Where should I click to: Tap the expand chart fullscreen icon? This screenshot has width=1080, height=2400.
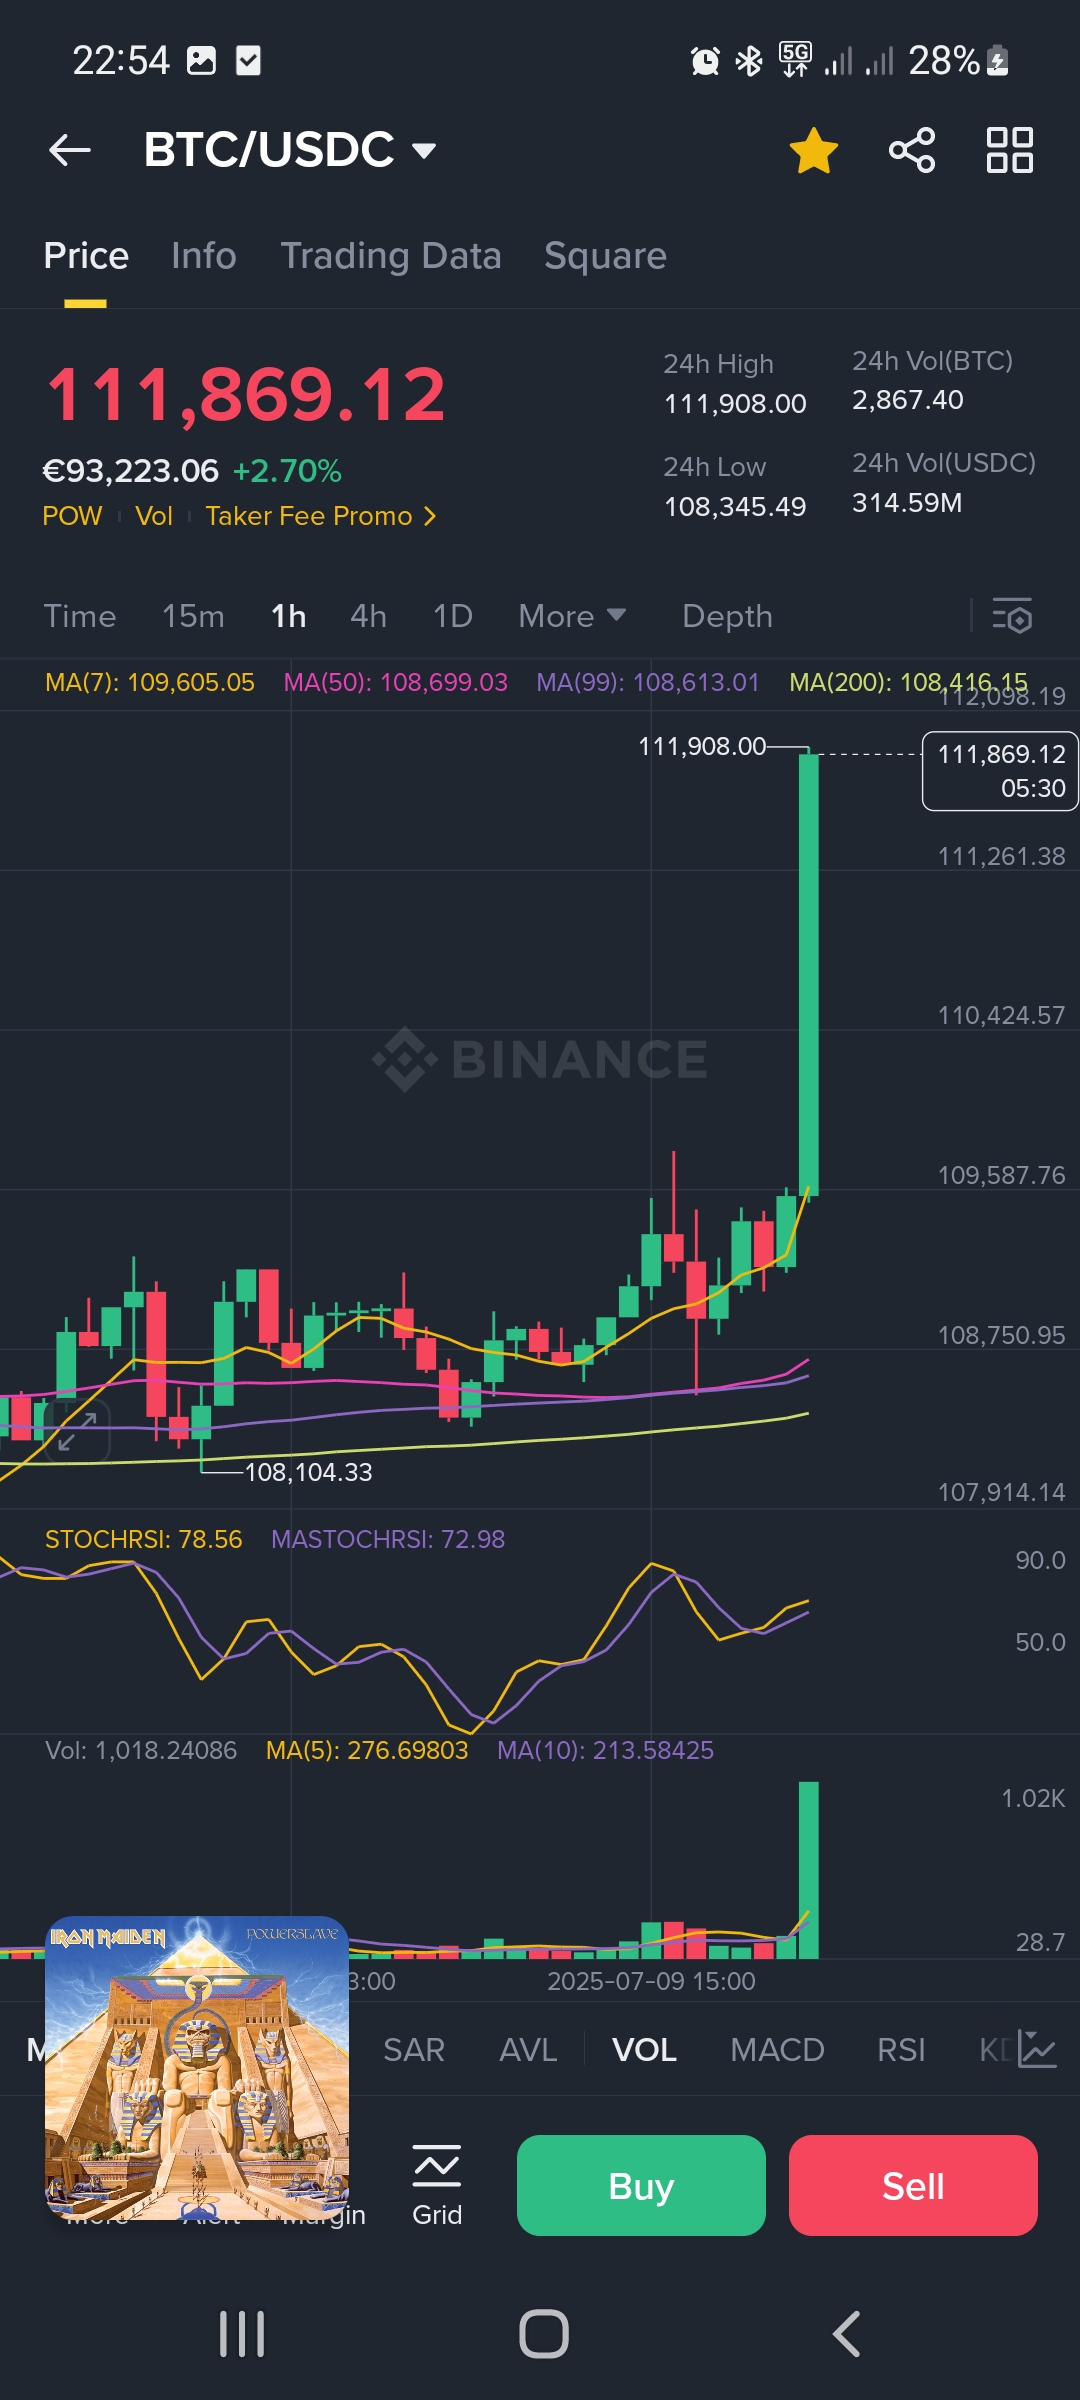(77, 1431)
